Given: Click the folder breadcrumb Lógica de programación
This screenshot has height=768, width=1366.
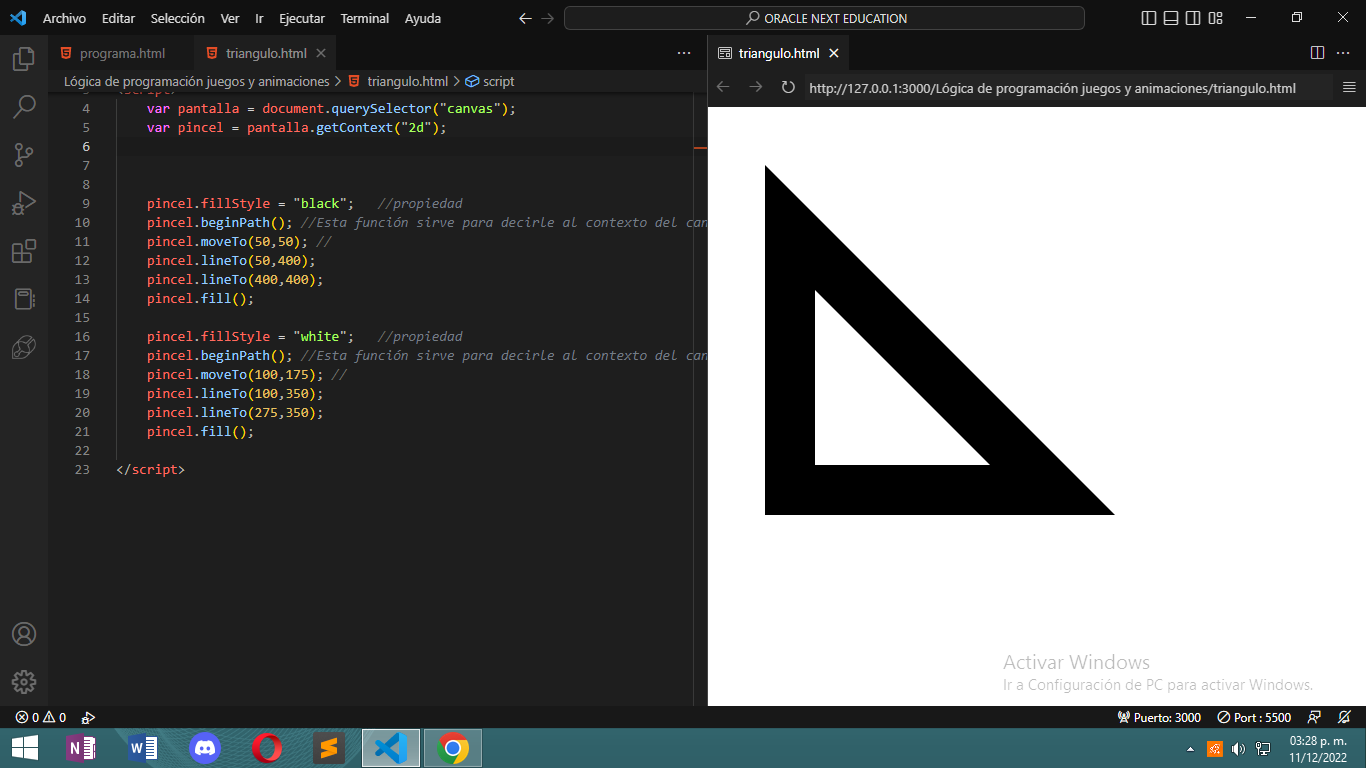Looking at the screenshot, I should coord(196,81).
